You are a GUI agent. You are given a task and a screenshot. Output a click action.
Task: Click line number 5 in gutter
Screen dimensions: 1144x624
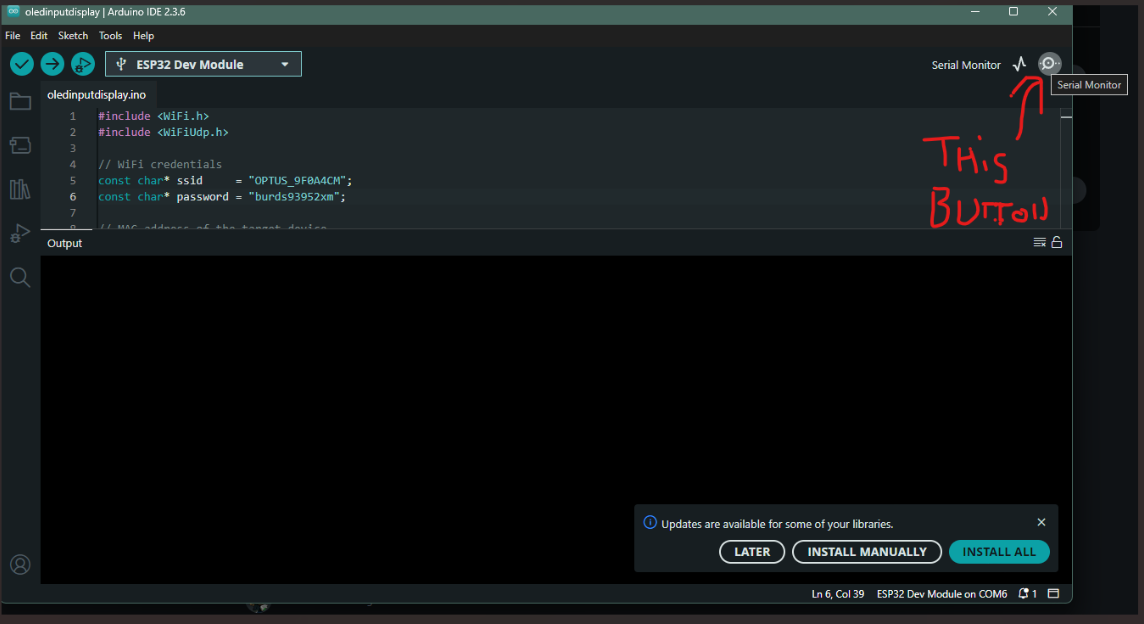[x=73, y=180]
